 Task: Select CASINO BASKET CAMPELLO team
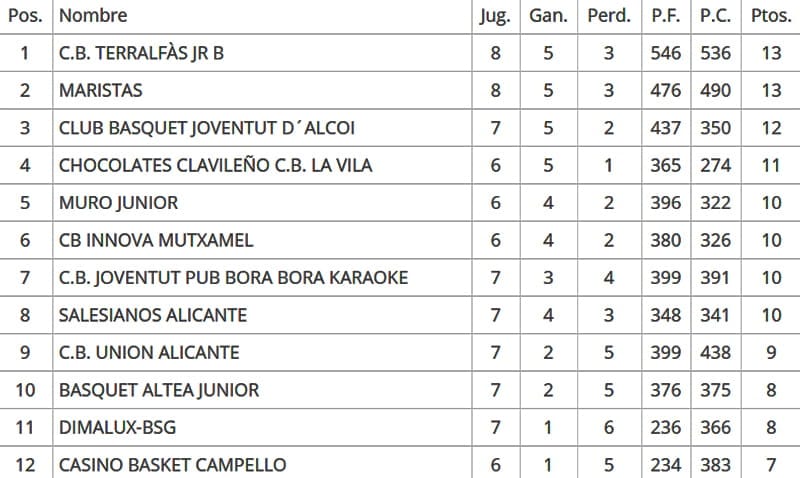(x=172, y=465)
